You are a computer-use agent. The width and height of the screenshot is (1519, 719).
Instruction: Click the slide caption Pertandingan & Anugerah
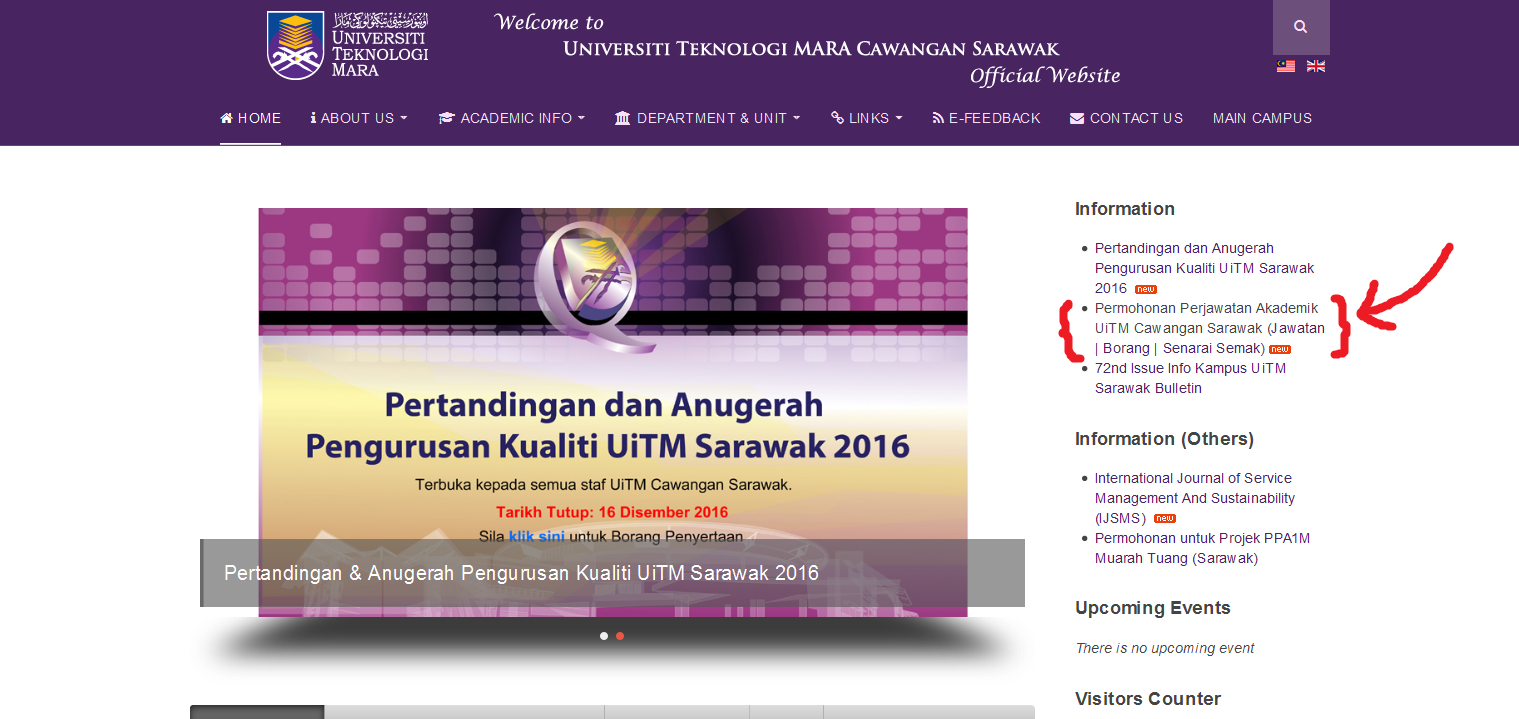tap(521, 573)
